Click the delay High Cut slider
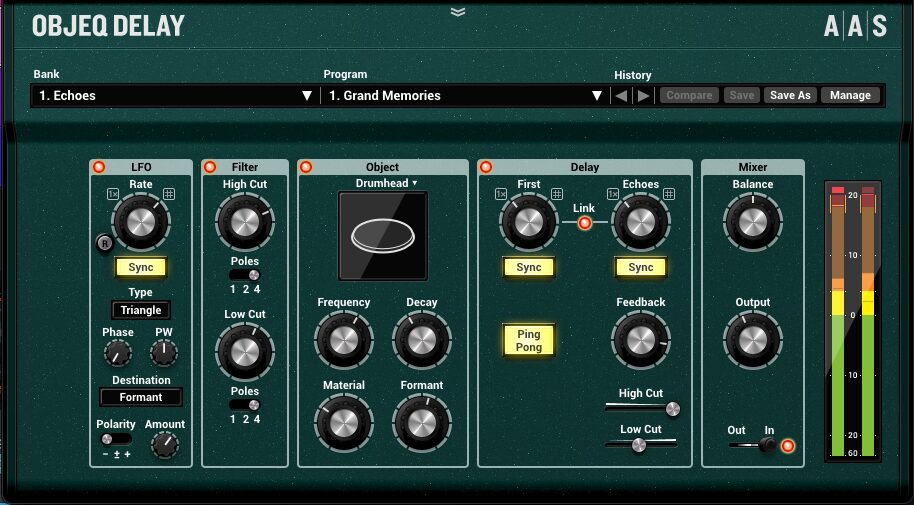Image resolution: width=914 pixels, height=505 pixels. [x=641, y=408]
